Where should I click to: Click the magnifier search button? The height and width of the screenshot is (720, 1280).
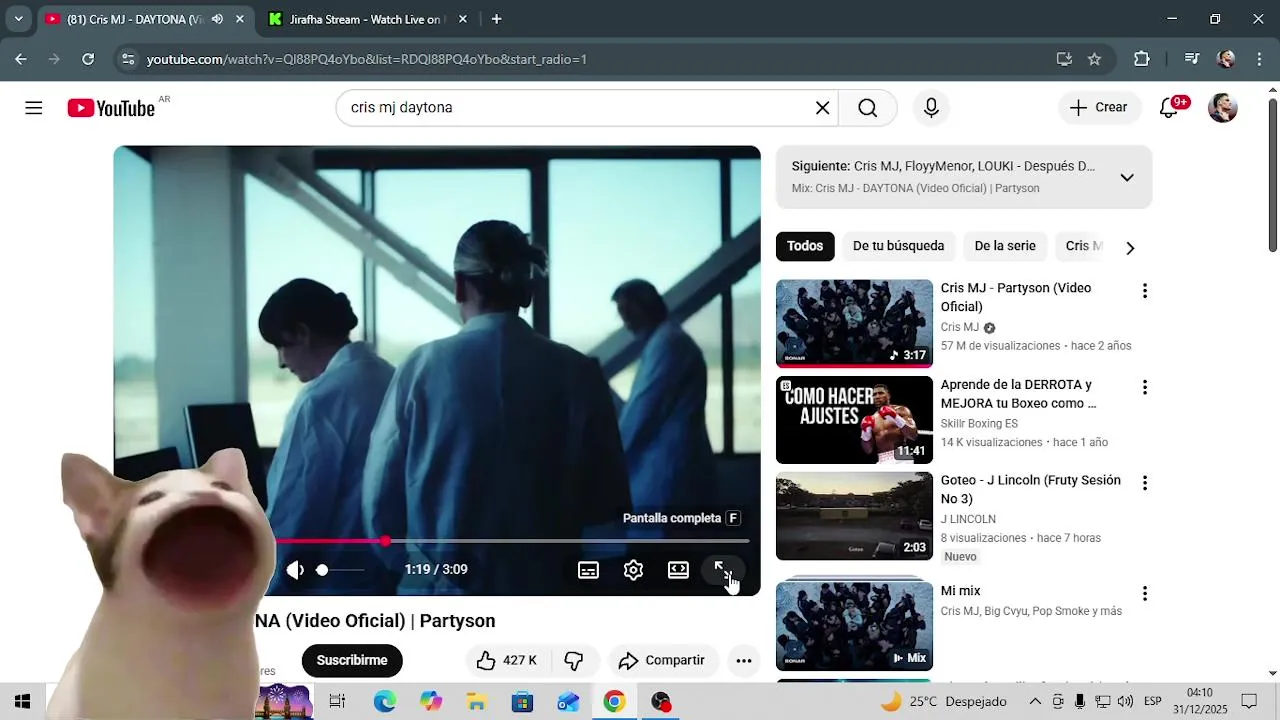pos(867,108)
